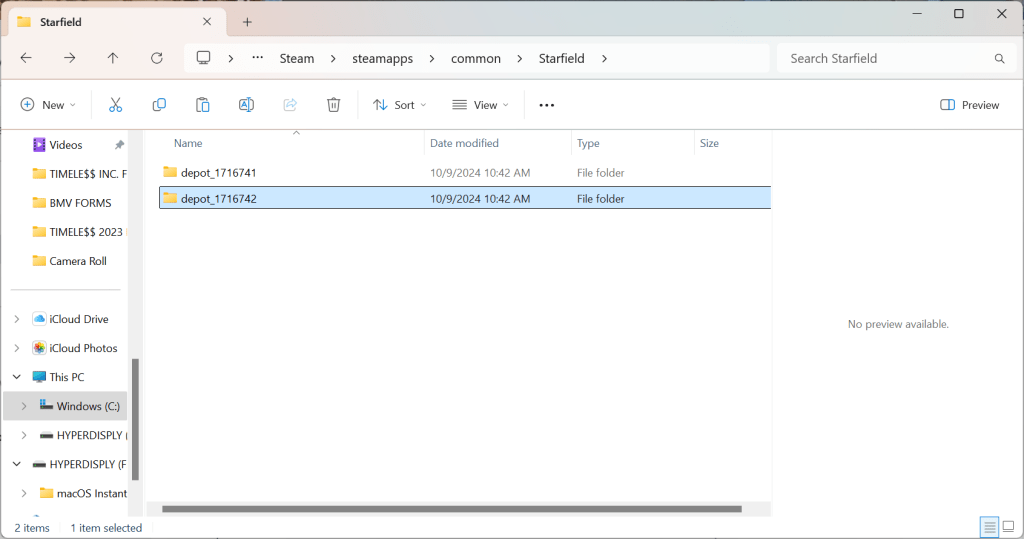Navigate back with the left arrow
The width and height of the screenshot is (1024, 539).
[26, 58]
